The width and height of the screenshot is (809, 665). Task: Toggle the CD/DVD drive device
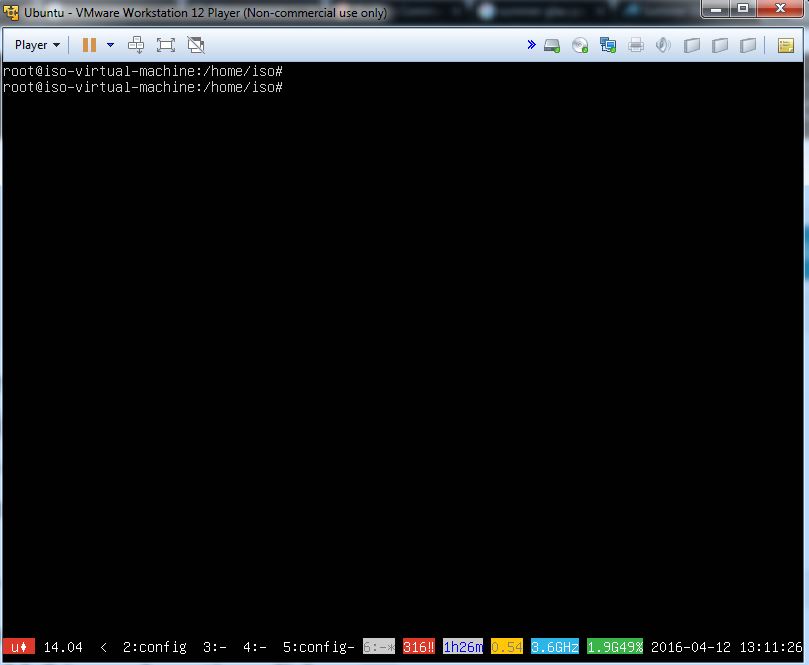580,45
